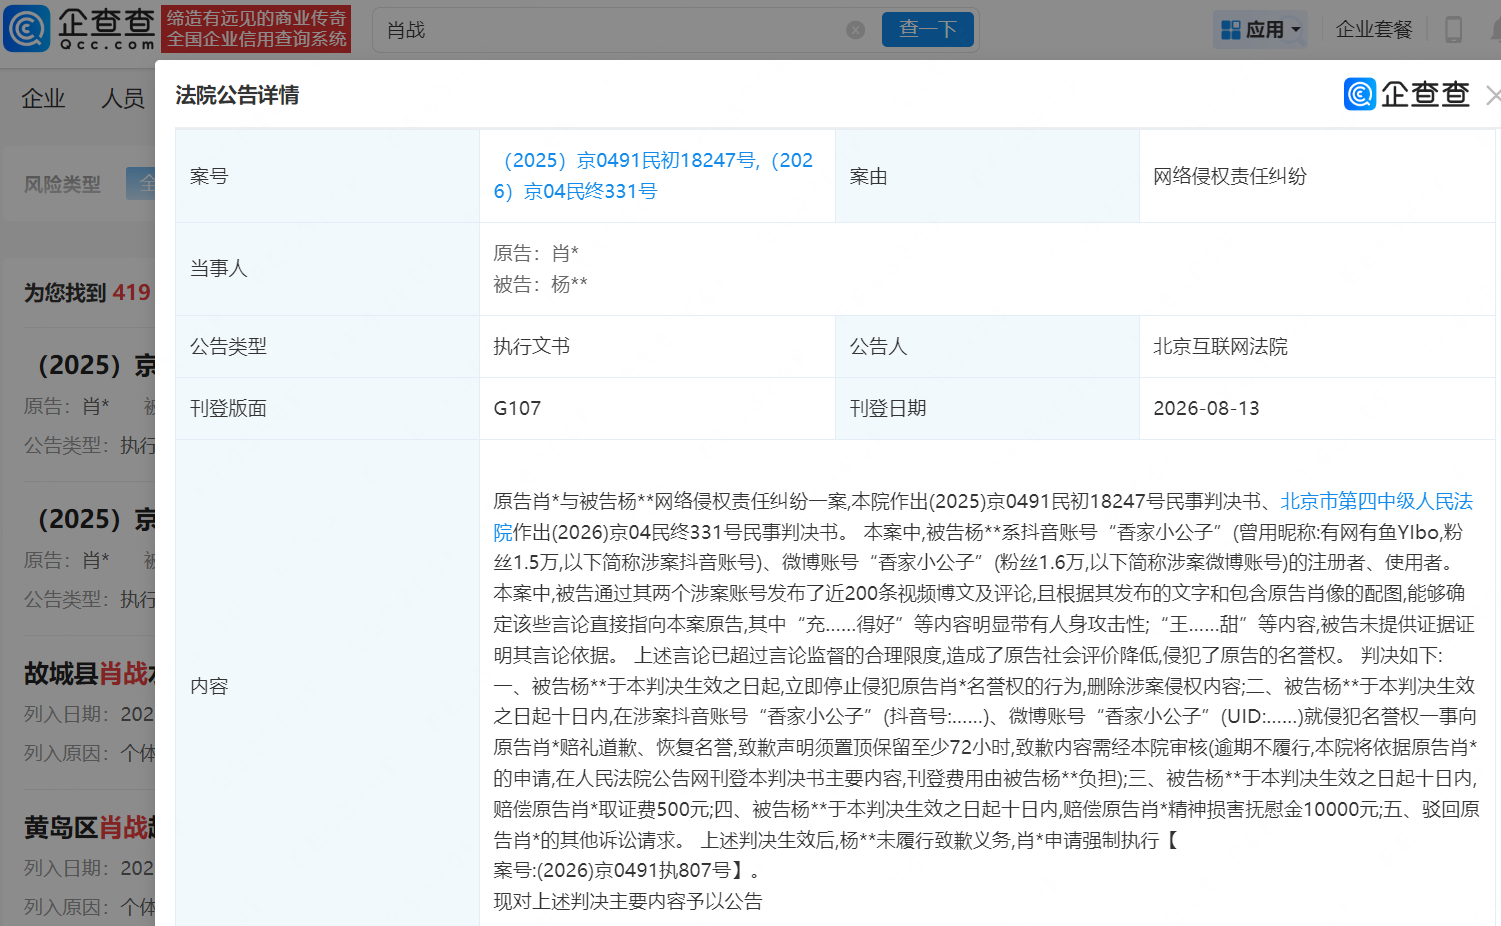Open 企业套餐 in the top bar
Viewport: 1501px width, 926px height.
(x=1374, y=30)
